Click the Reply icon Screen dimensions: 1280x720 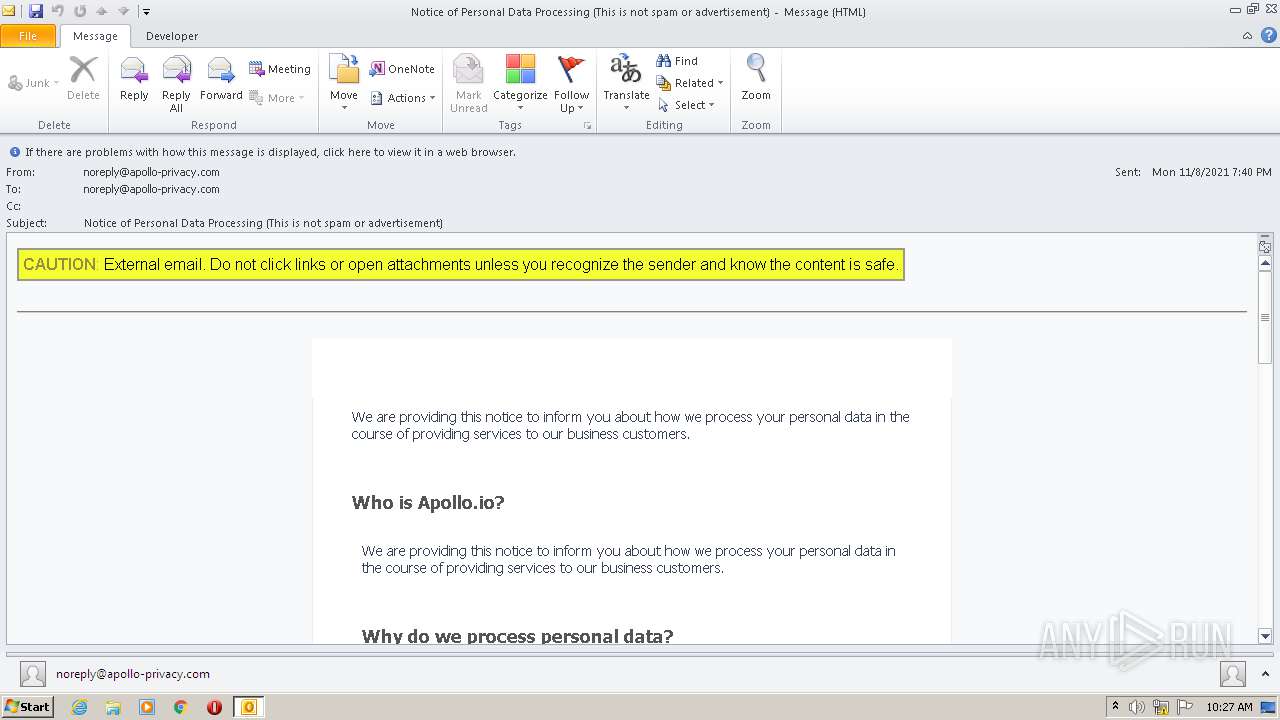134,79
